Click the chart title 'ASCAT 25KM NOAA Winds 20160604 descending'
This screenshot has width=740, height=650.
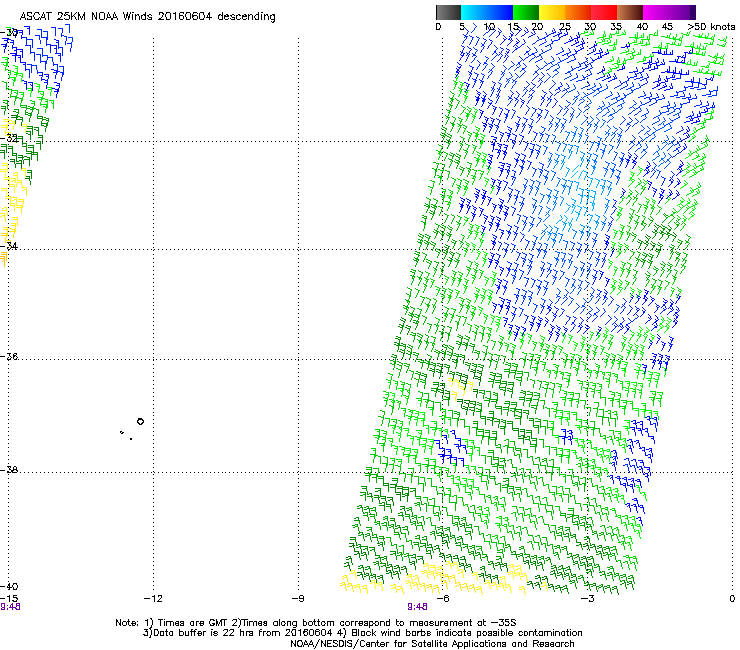pyautogui.click(x=147, y=16)
